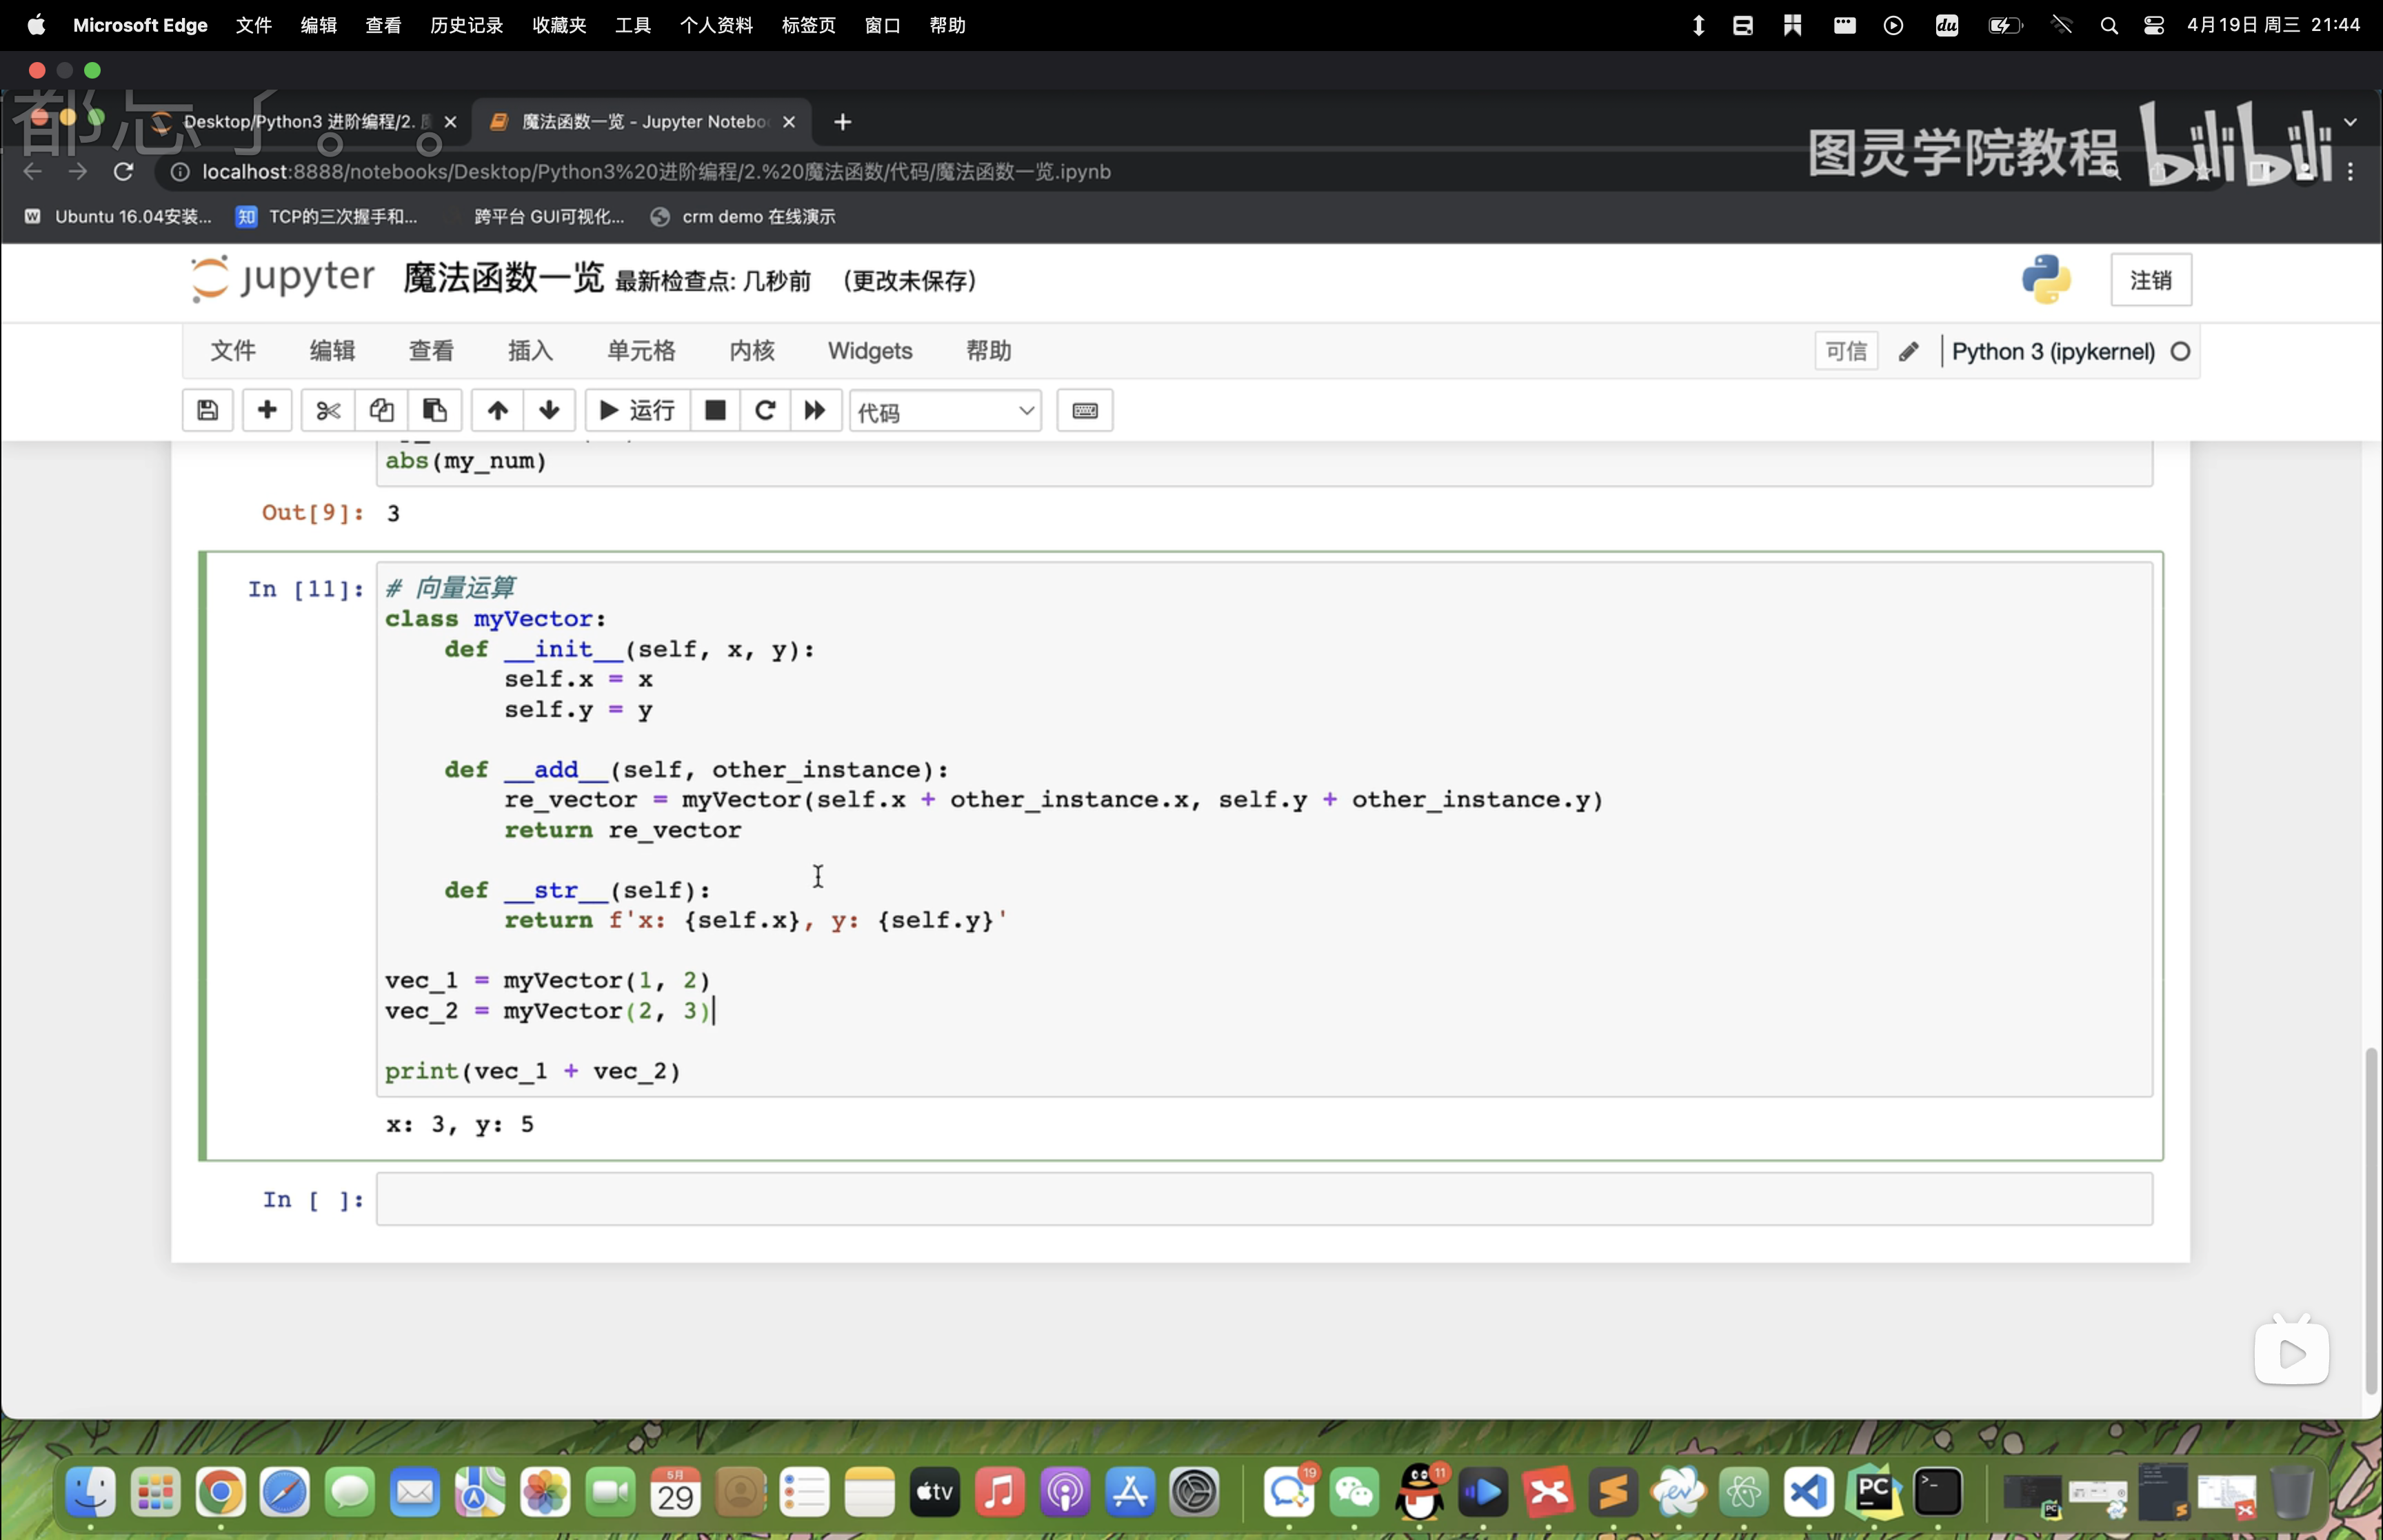Open the Widgets menu
This screenshot has width=2383, height=1540.
[x=870, y=351]
